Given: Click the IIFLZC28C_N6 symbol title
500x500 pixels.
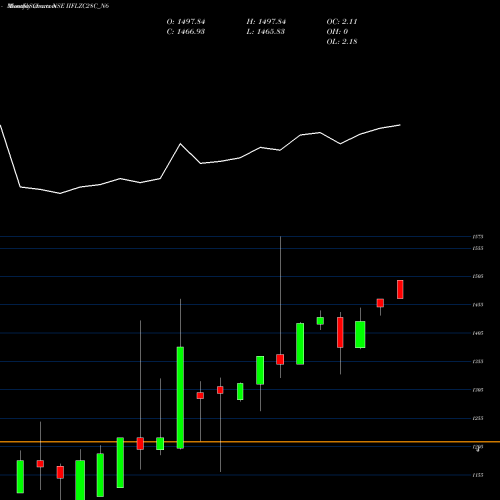Looking at the screenshot, I should 88,6.
